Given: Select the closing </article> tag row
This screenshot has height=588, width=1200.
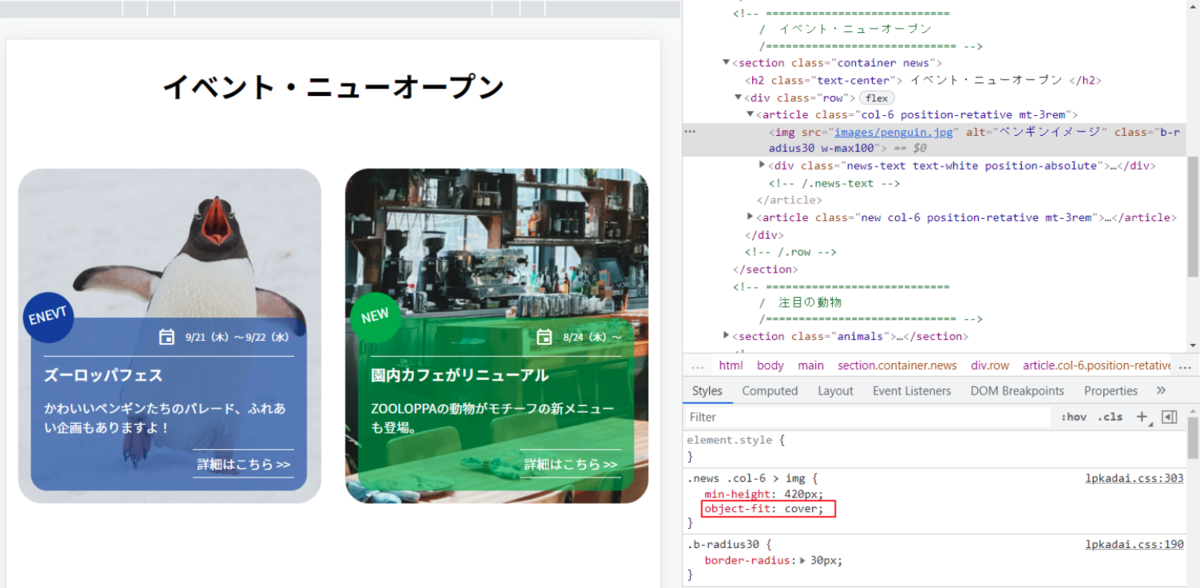Looking at the screenshot, I should tap(789, 200).
